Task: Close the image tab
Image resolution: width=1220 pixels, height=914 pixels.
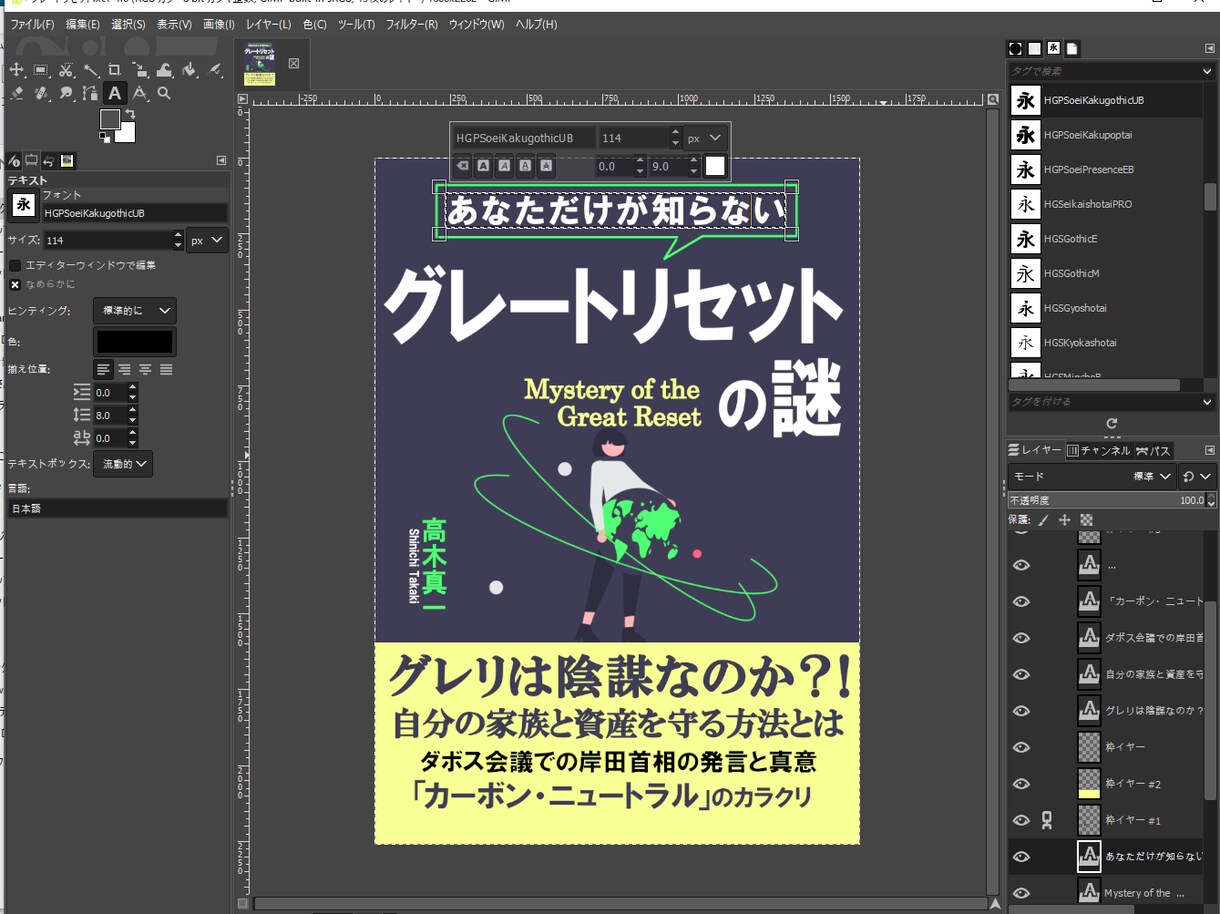Action: pyautogui.click(x=293, y=63)
